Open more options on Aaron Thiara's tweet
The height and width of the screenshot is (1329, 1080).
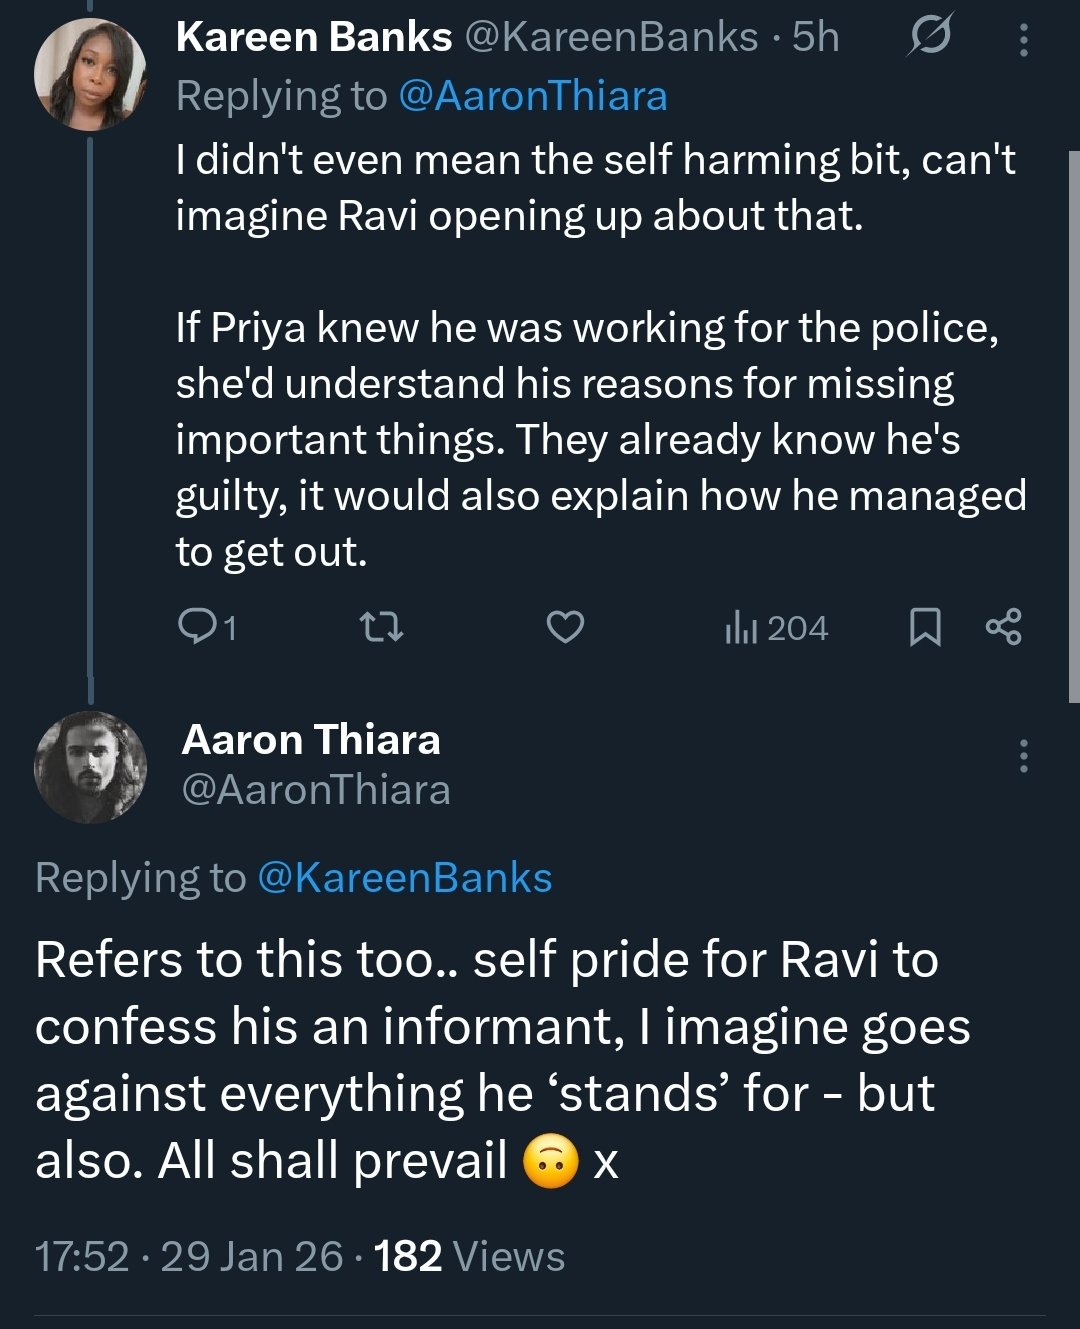pyautogui.click(x=1023, y=756)
